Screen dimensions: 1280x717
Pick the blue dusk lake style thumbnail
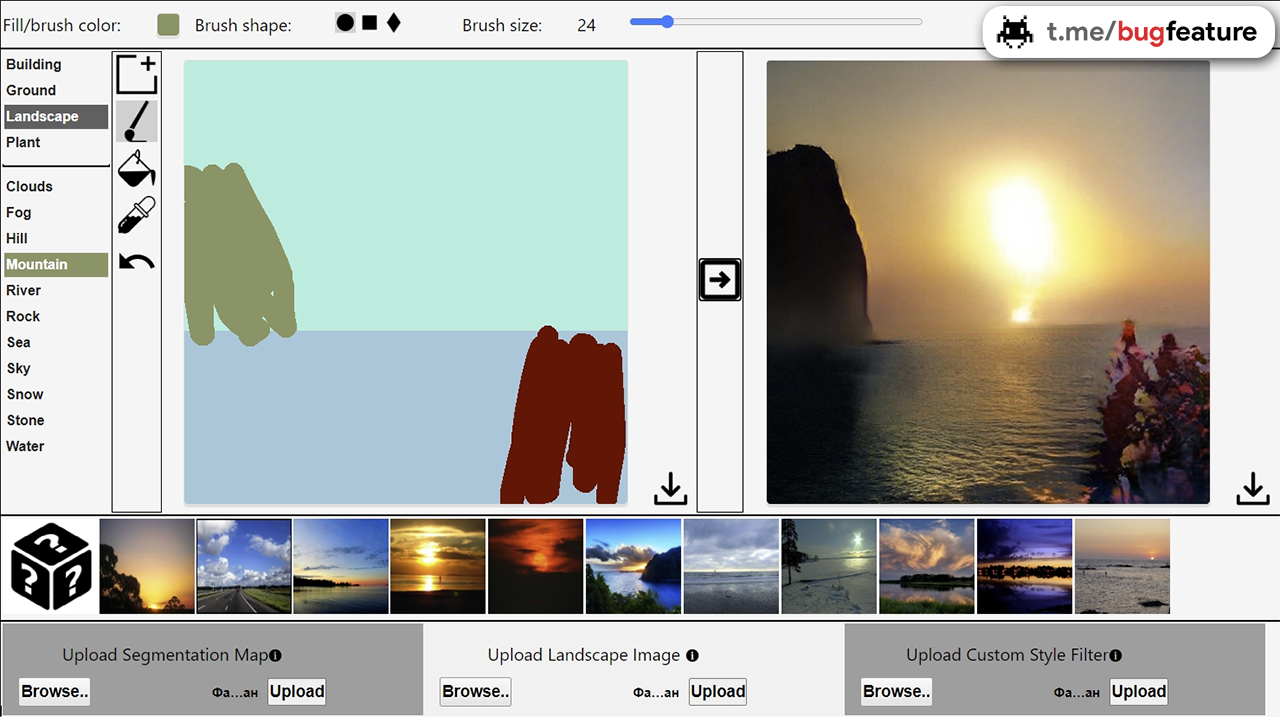pos(341,566)
